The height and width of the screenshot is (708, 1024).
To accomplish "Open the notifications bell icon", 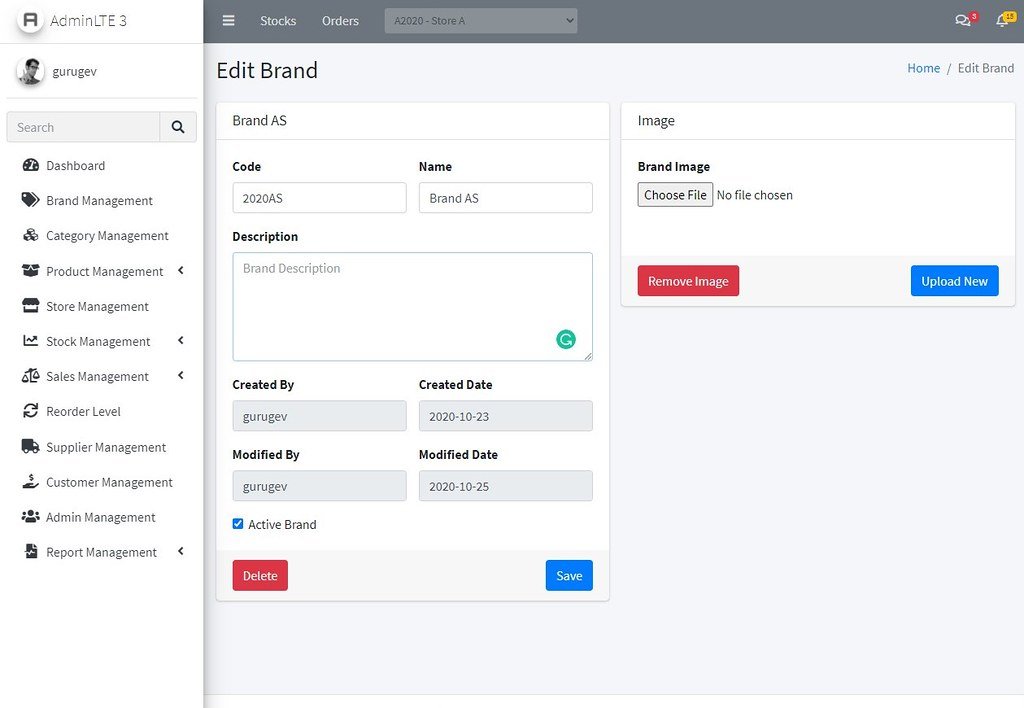I will (x=1001, y=21).
